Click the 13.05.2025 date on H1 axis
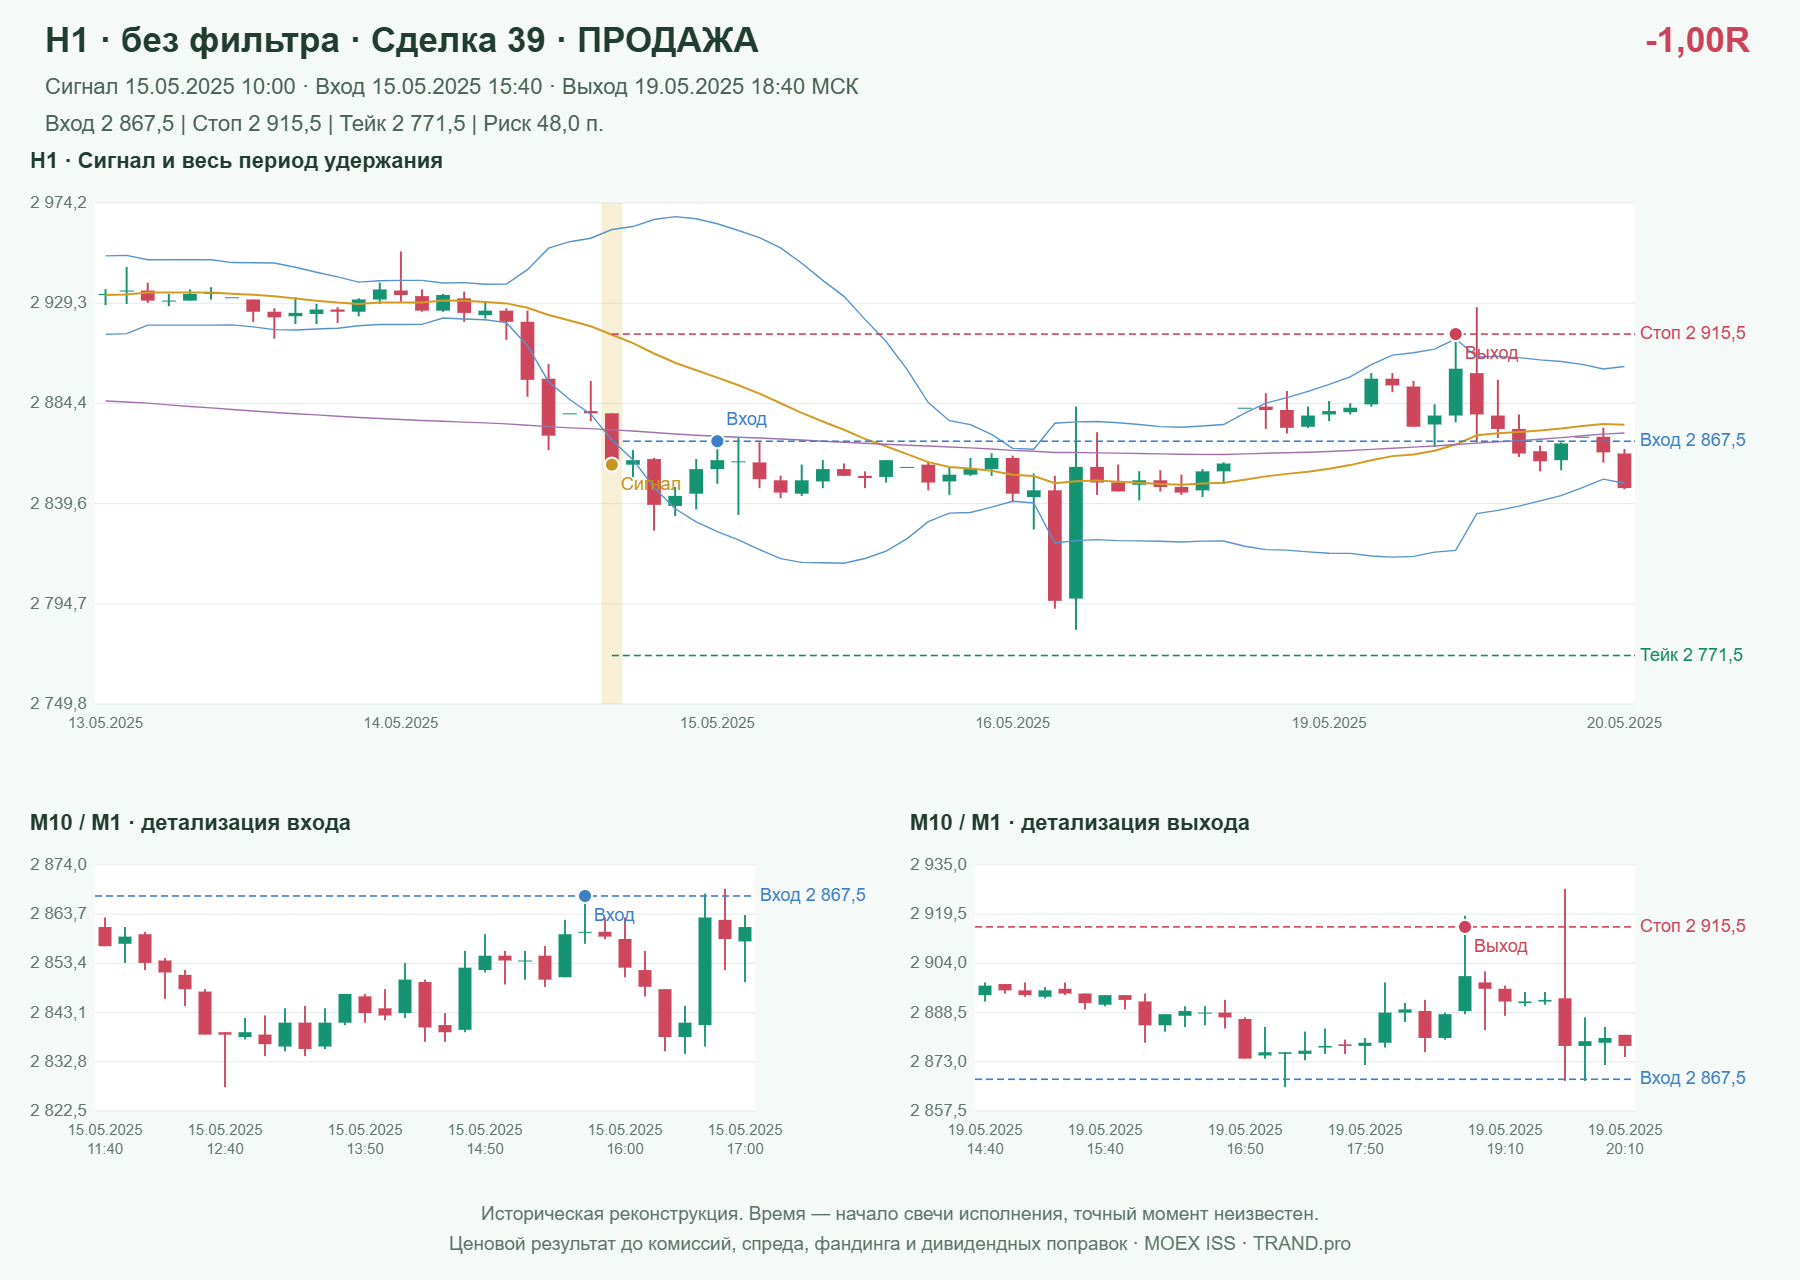Screen dimensions: 1800x1280 (x=106, y=723)
